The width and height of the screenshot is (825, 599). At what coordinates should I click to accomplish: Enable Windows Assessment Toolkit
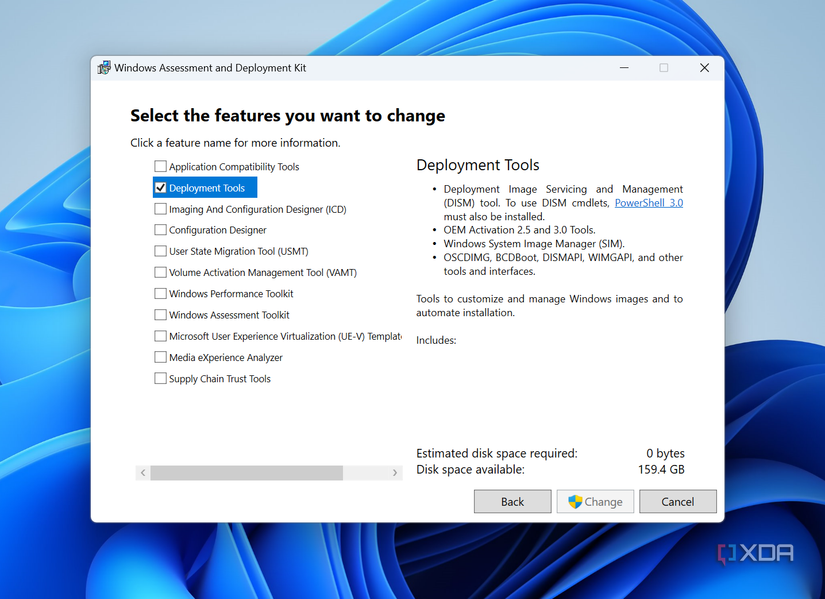[x=160, y=314]
